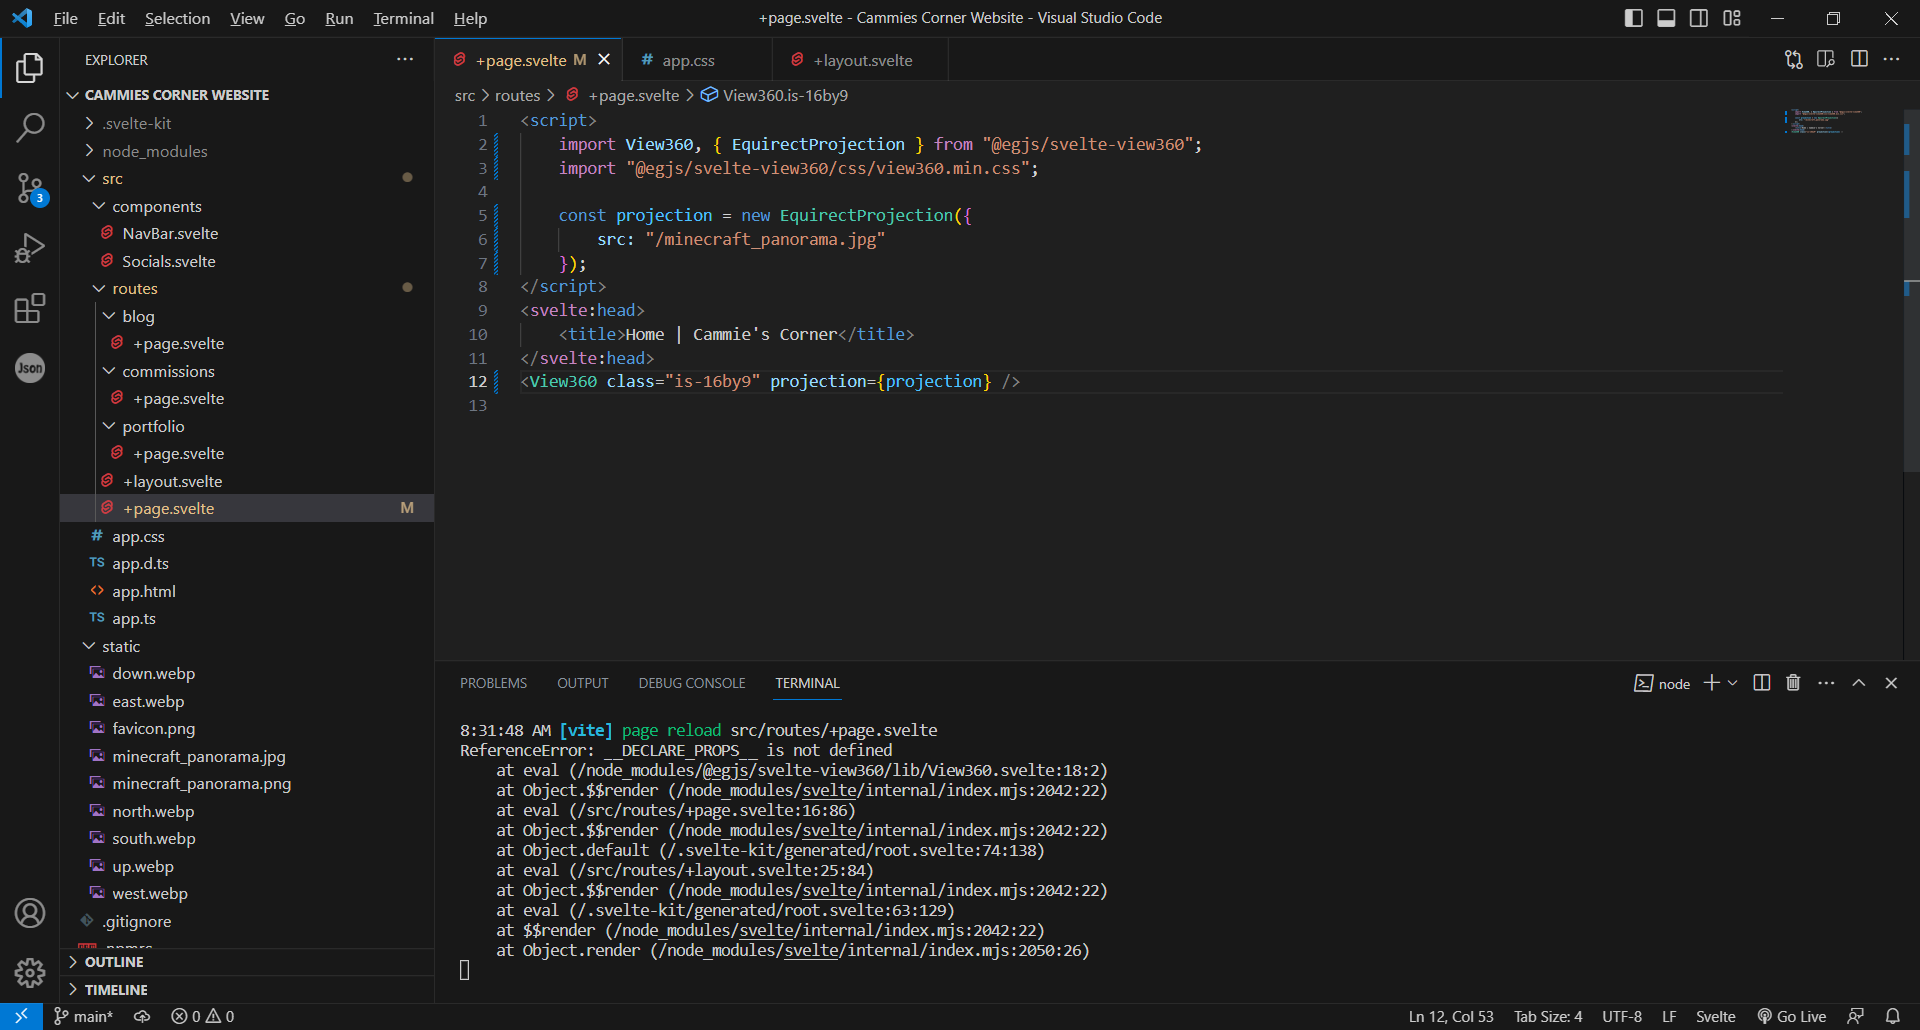Screen dimensions: 1920x1030
Task: Toggle the secondary side bar
Action: click(1699, 17)
